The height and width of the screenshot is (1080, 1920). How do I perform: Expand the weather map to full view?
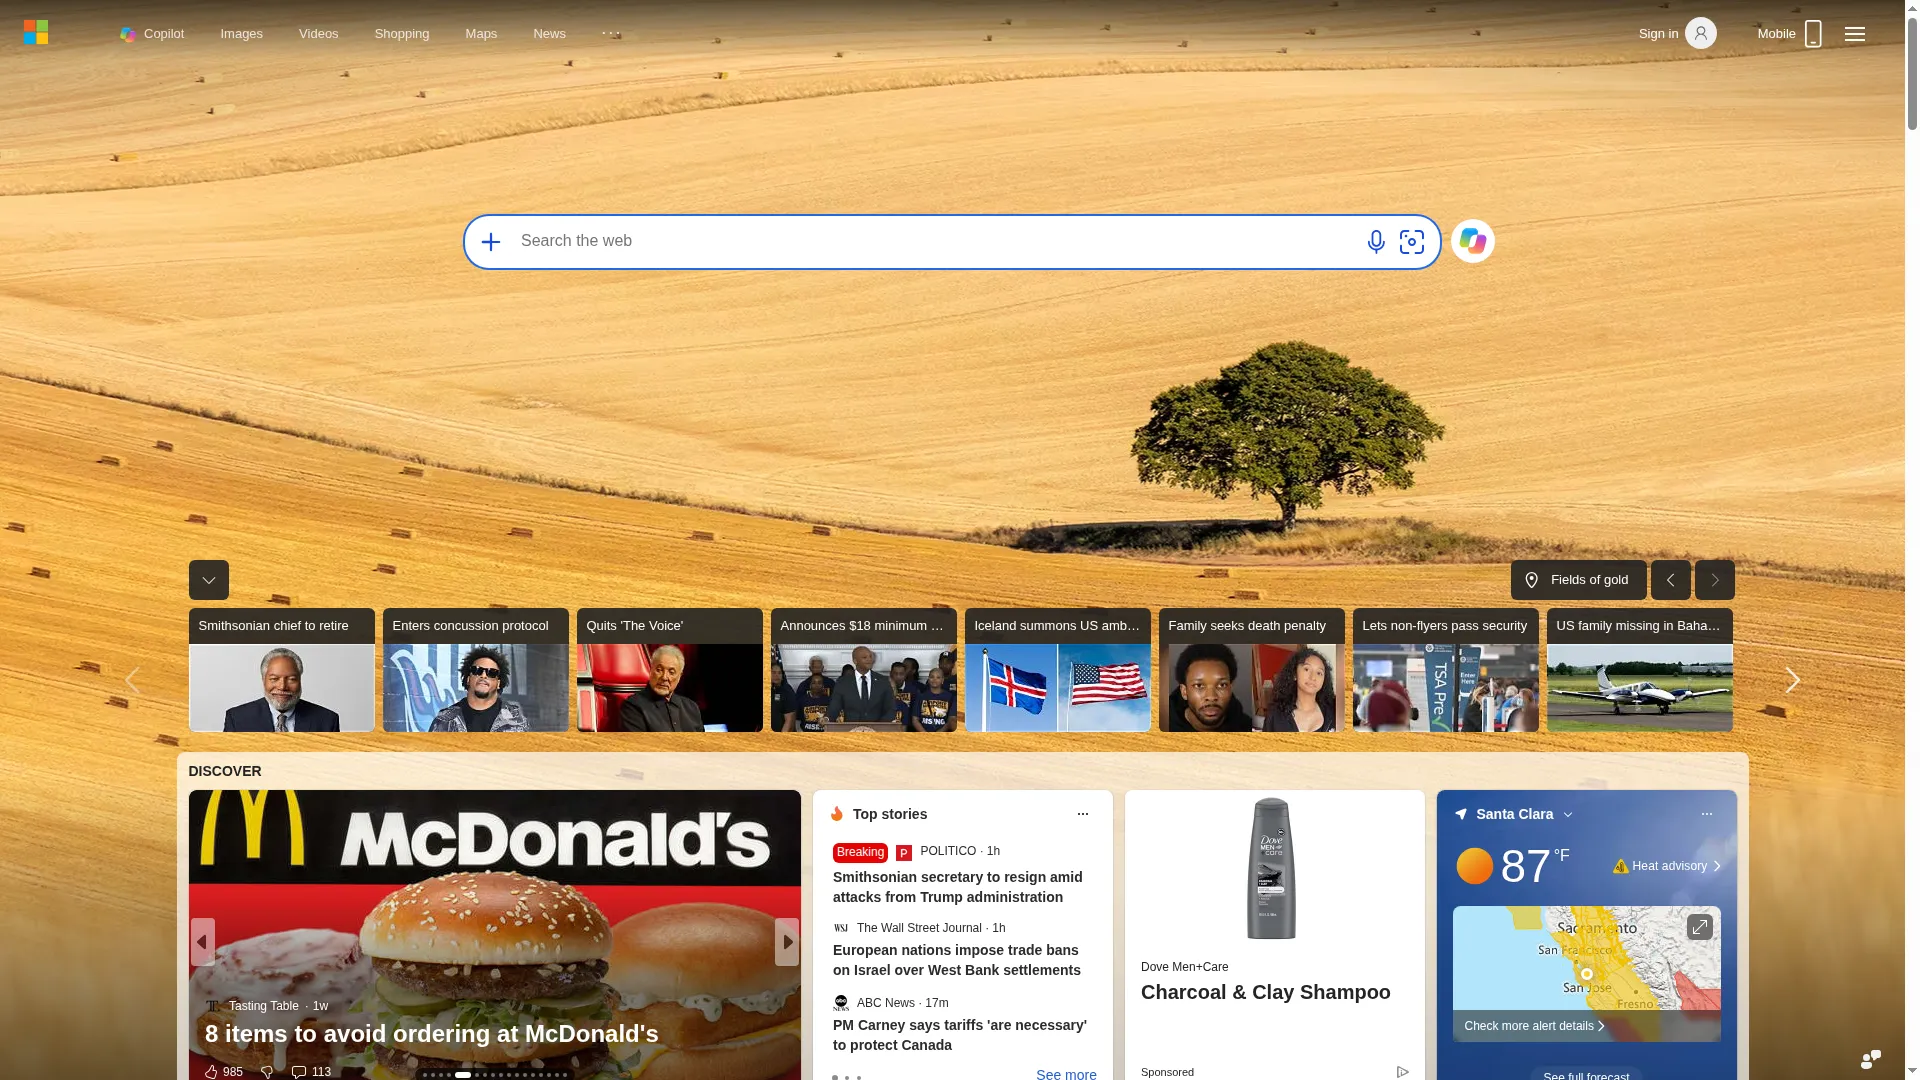(x=1699, y=927)
